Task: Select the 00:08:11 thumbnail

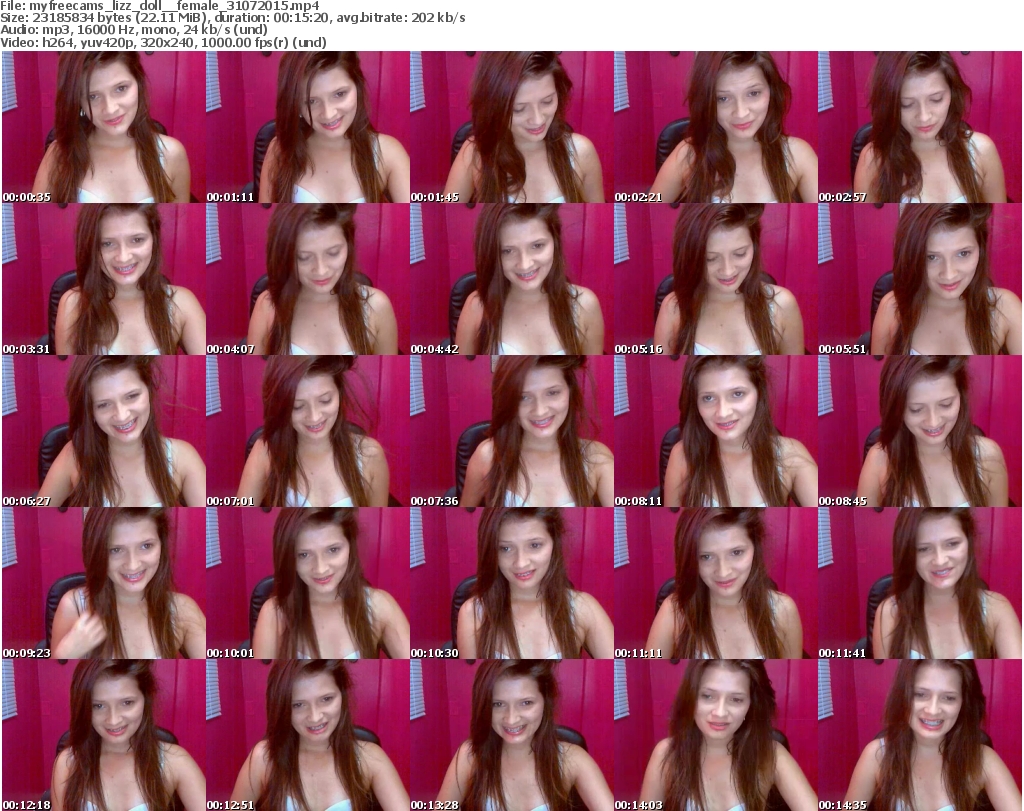Action: [715, 431]
